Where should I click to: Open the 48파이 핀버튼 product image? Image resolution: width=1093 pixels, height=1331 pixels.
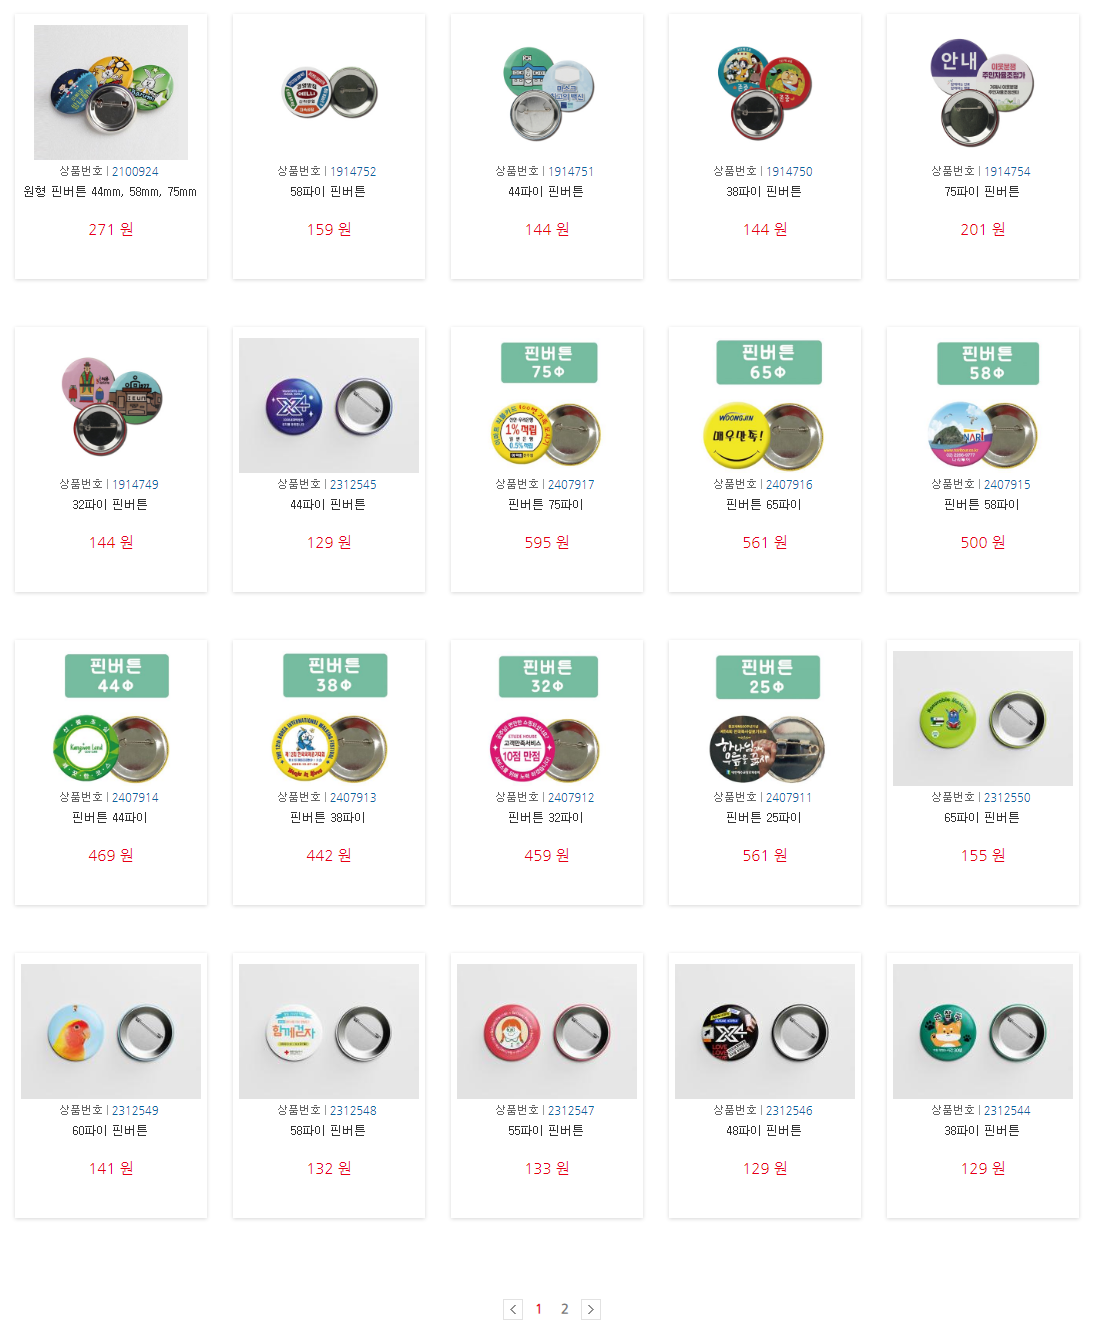(765, 1031)
